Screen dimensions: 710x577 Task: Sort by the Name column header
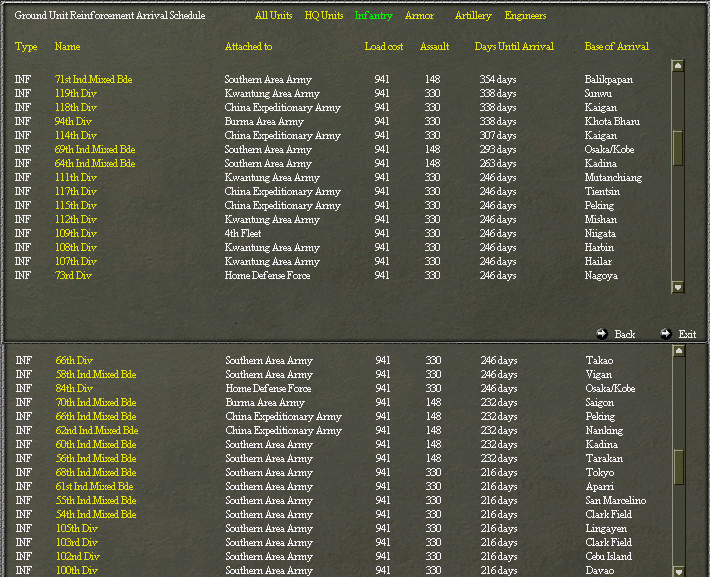click(67, 46)
